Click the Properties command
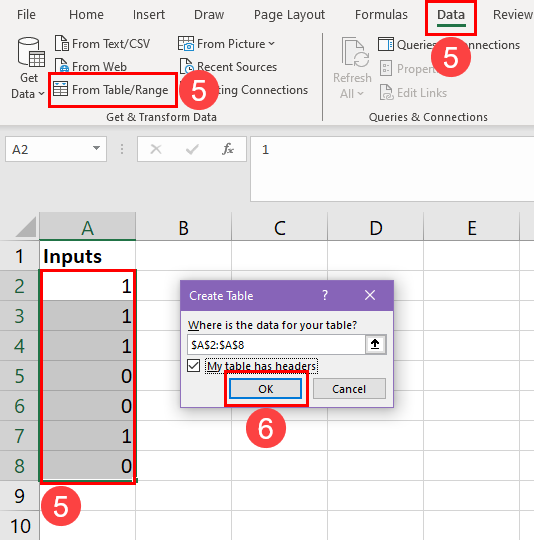 click(410, 69)
